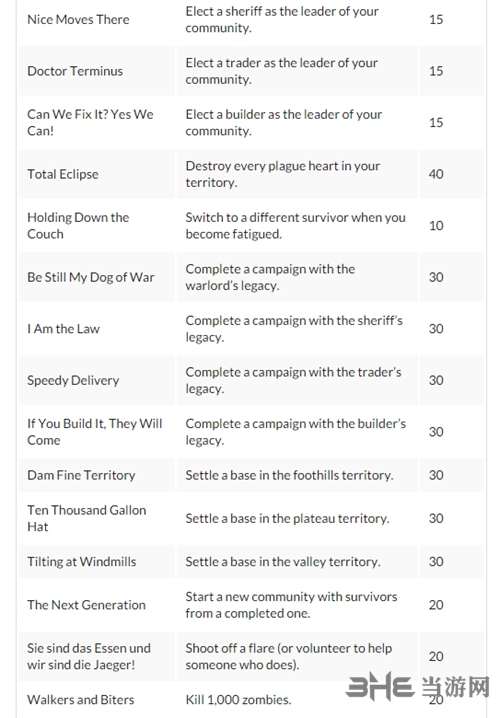The height and width of the screenshot is (718, 500).
Task: Select the 'Be Still My Dog of War' row
Action: pos(251,277)
